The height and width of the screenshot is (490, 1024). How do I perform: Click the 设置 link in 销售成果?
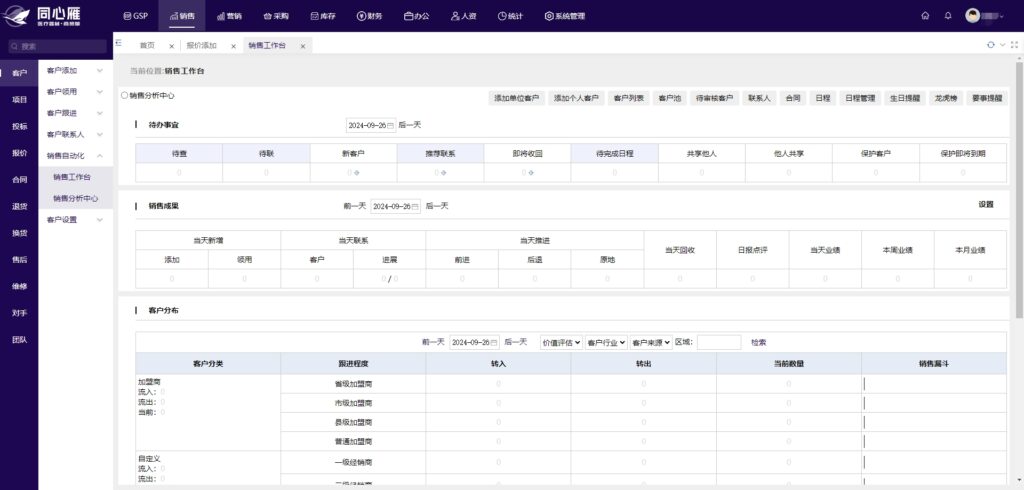click(x=985, y=204)
